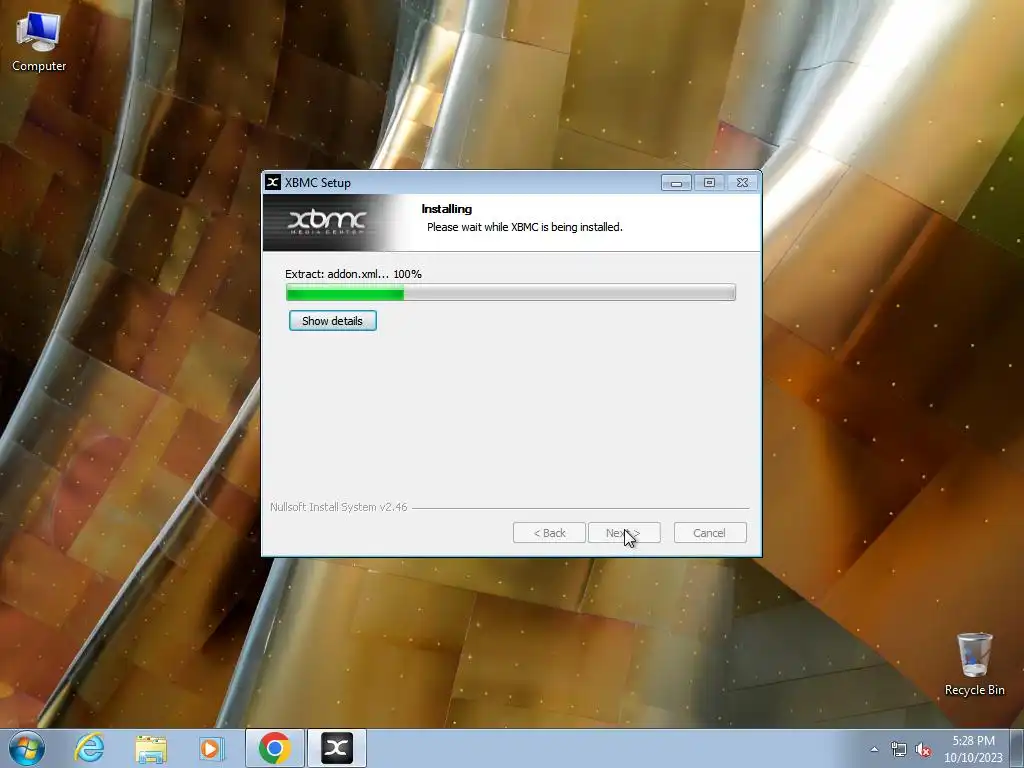Open Windows Media Player from the taskbar
The width and height of the screenshot is (1024, 768).
(x=211, y=748)
